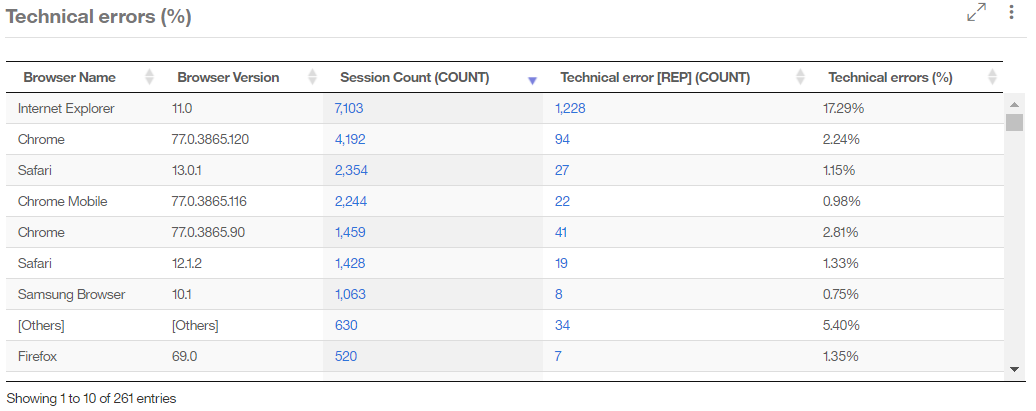This screenshot has height=411, width=1036.
Task: Toggle the Session Count sort direction arrow
Action: tap(532, 79)
